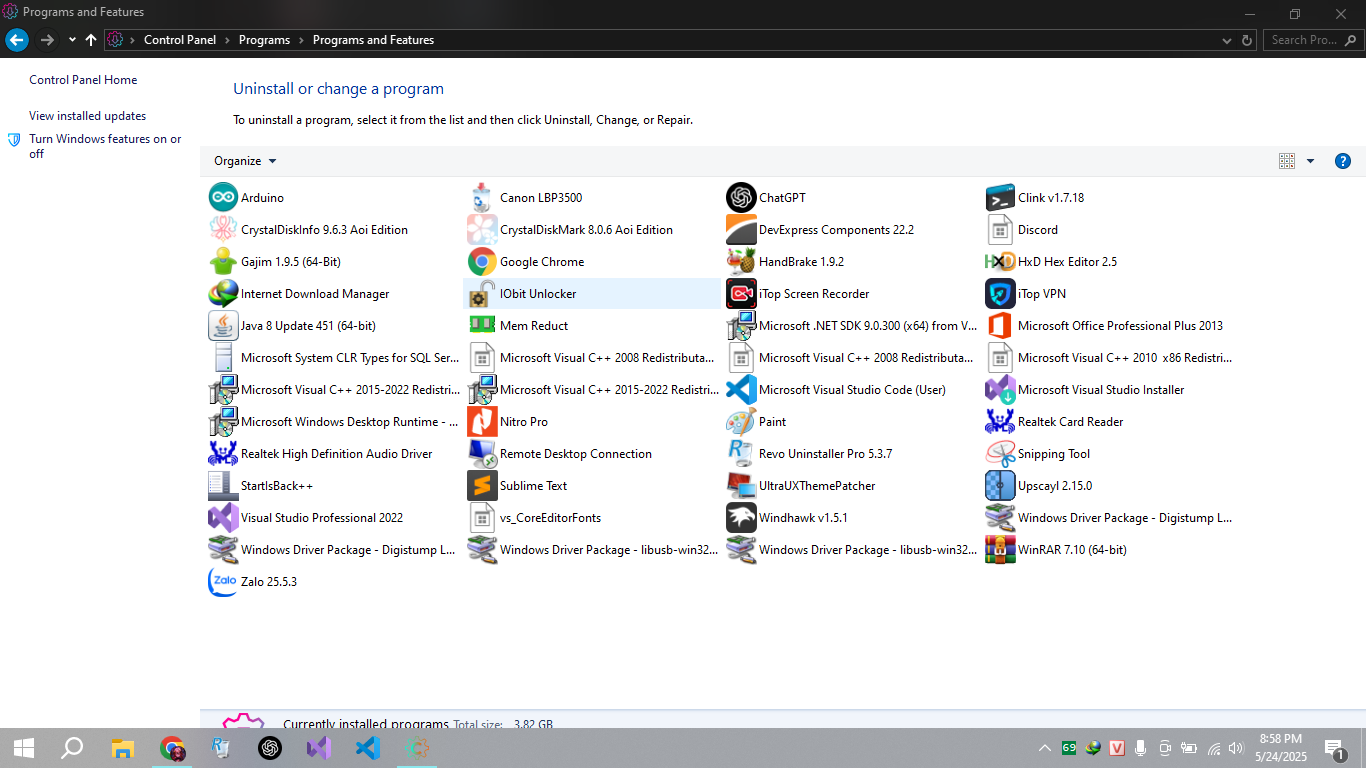The height and width of the screenshot is (768, 1366).
Task: Select the Java 8 Update 451 icon
Action: [223, 325]
